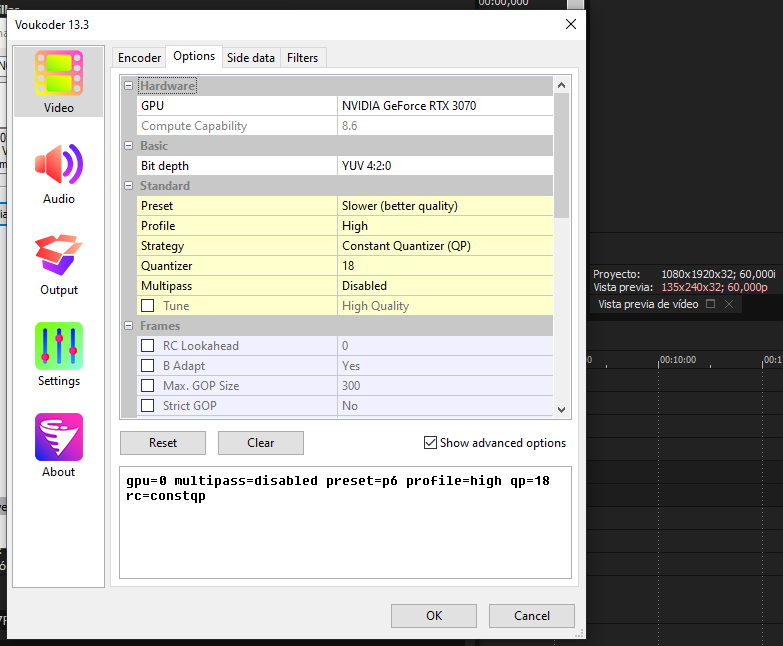The height and width of the screenshot is (646, 783).
Task: Open the Preset value dropdown
Action: (x=445, y=206)
